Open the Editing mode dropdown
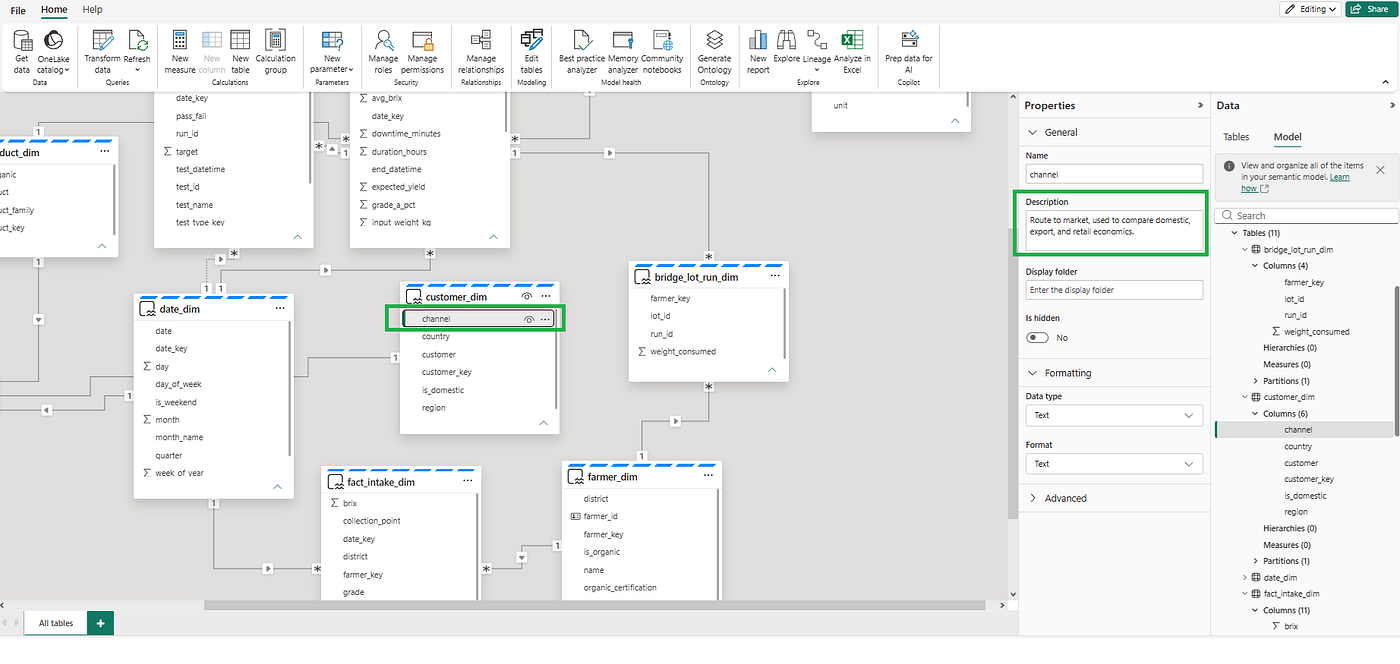 tap(1309, 9)
